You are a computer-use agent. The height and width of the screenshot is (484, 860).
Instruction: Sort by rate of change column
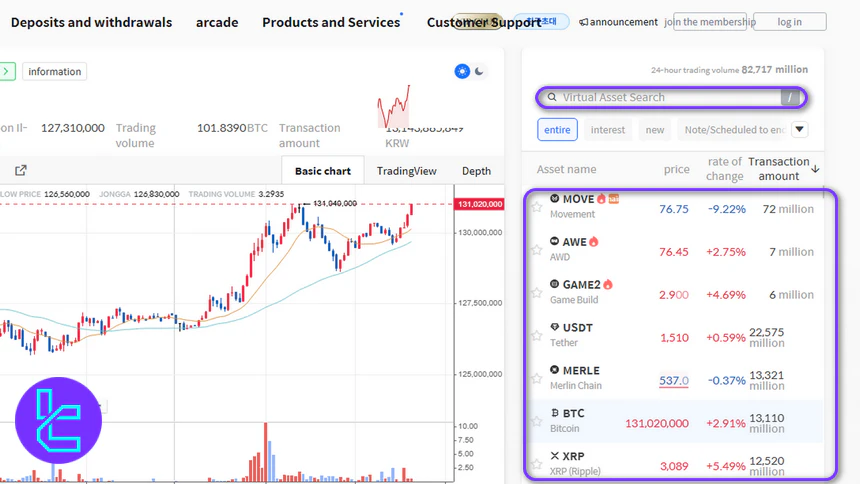(725, 169)
